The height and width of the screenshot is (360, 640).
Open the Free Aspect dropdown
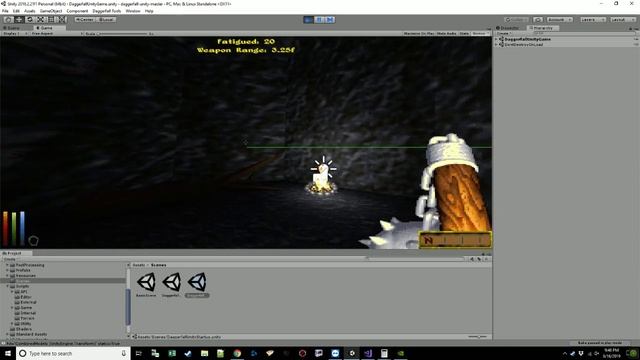pyautogui.click(x=57, y=33)
